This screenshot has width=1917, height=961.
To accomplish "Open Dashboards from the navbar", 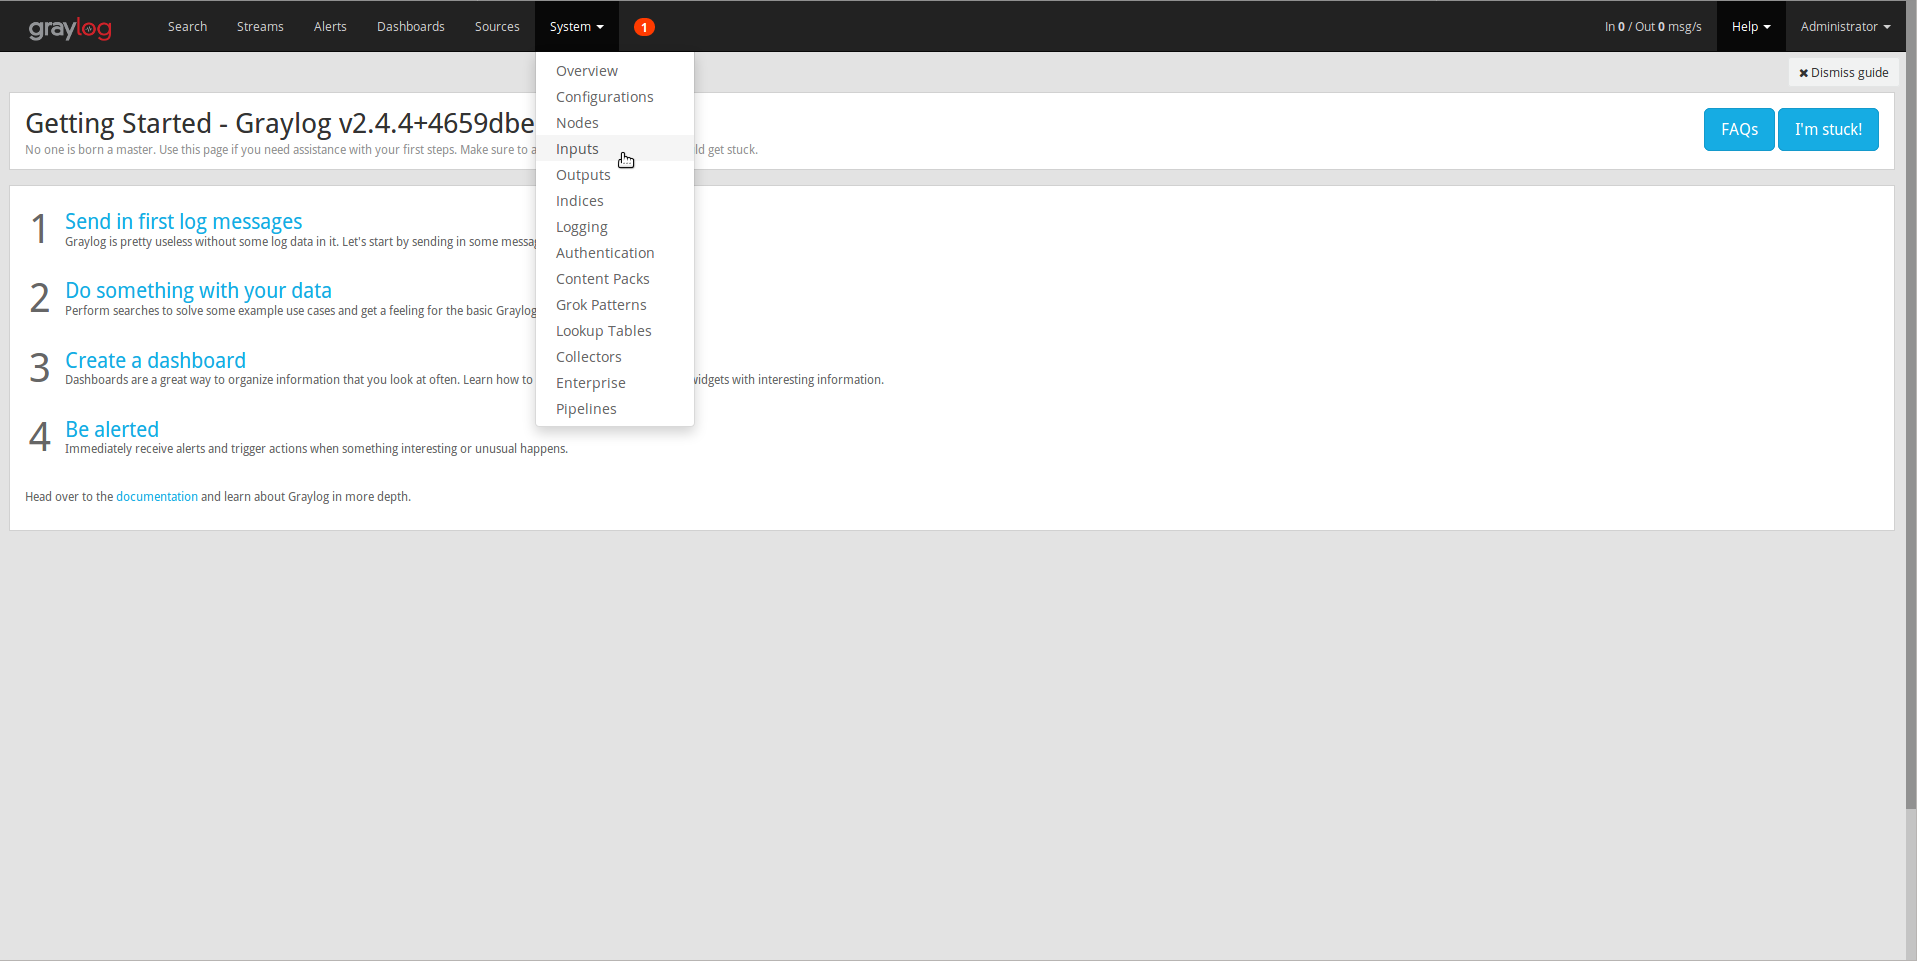I will (x=411, y=27).
